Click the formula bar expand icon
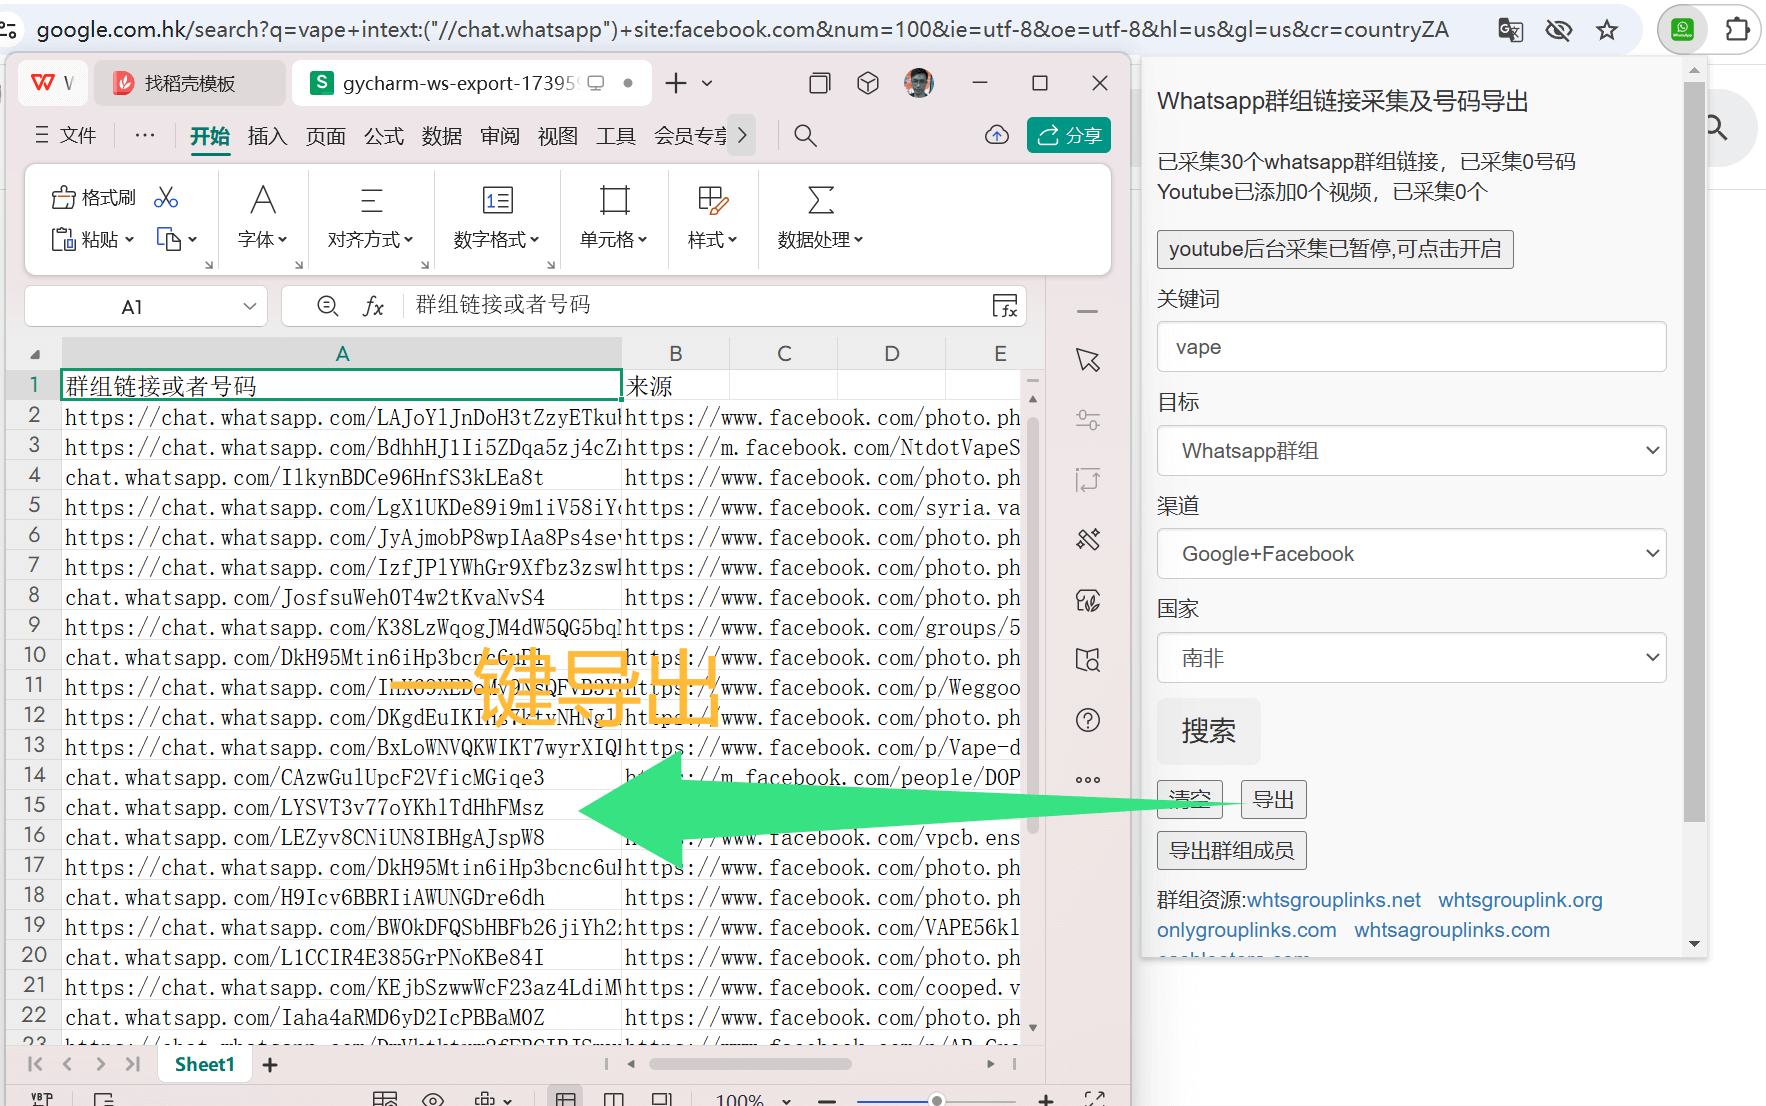The image size is (1766, 1106). pyautogui.click(x=1004, y=306)
